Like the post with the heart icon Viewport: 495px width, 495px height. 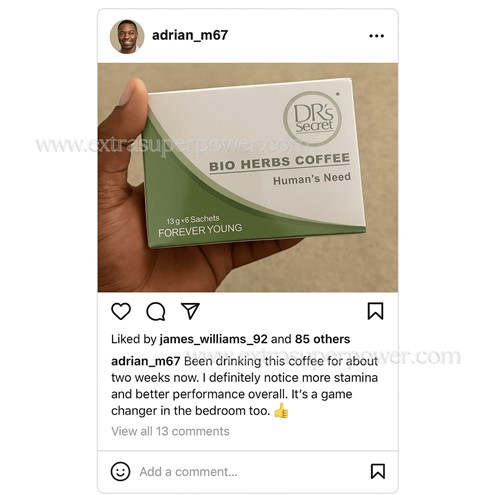pos(121,311)
